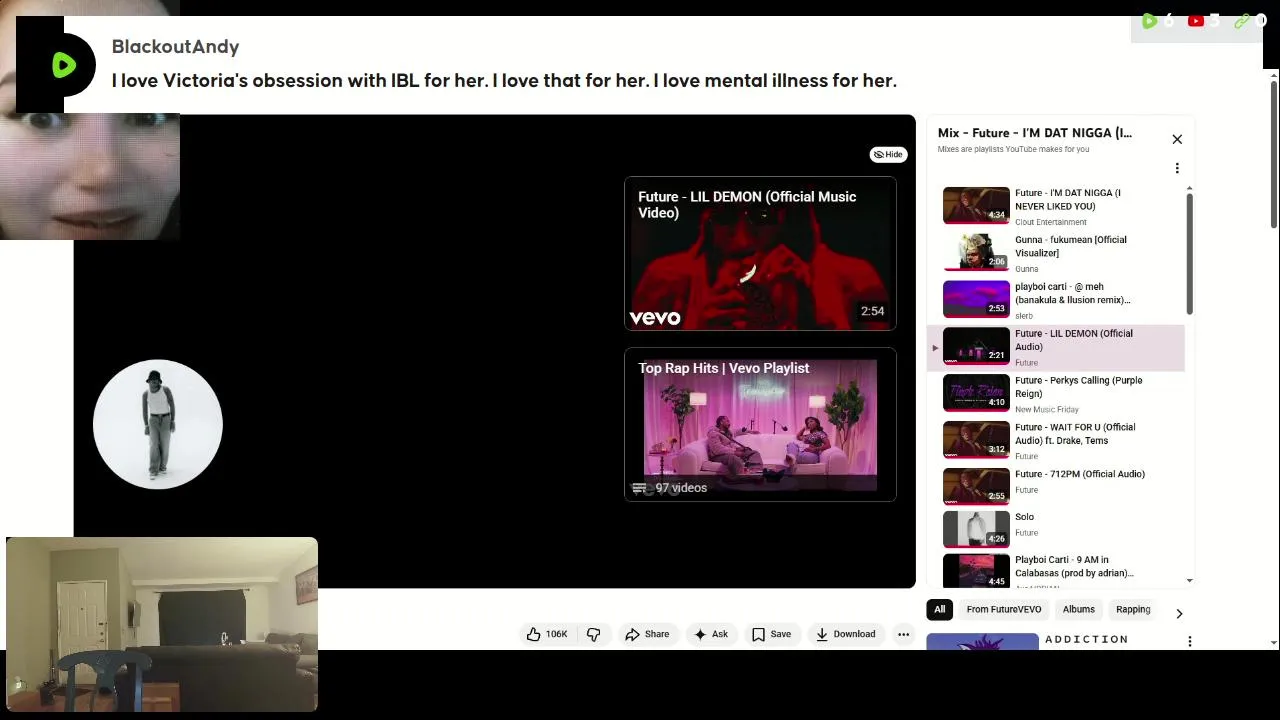Click the WAIT FOR U 3:12 thumbnail
Screen dimensions: 1280x720
[x=976, y=440]
